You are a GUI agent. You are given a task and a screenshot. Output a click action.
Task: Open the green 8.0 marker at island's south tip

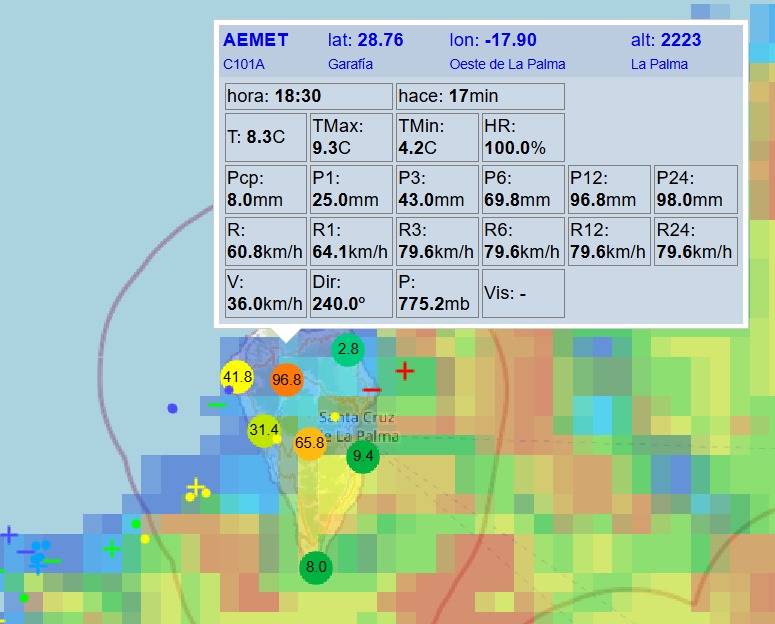(x=316, y=567)
